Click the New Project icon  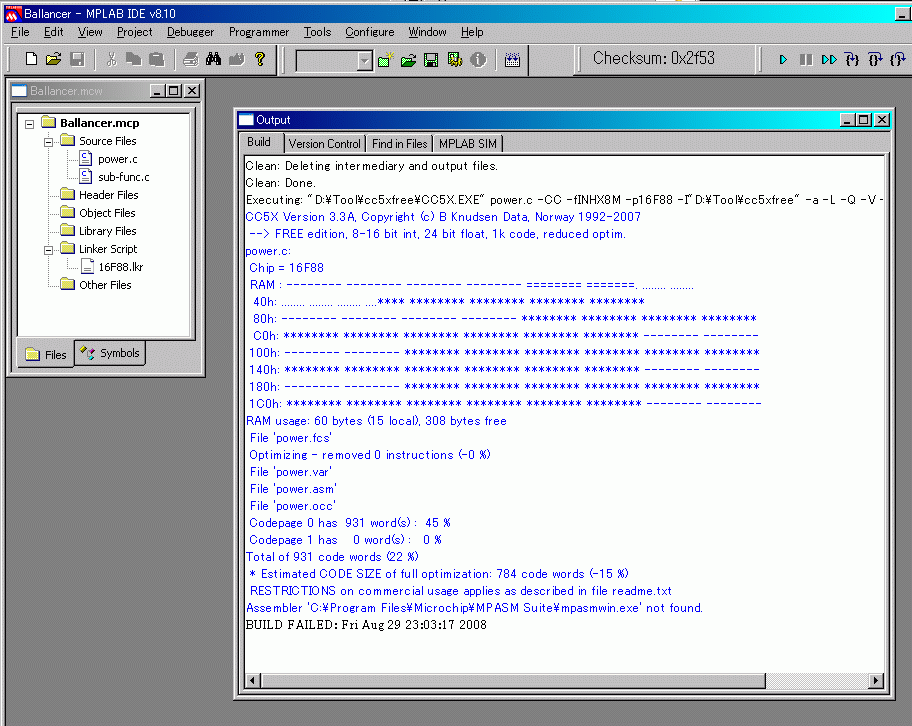pos(386,59)
